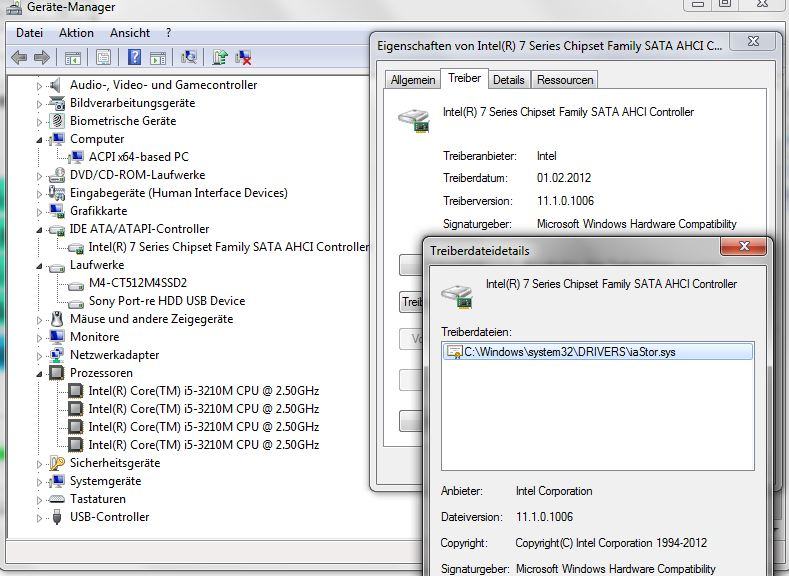
Task: Select the iaStor.sys driver file entry
Action: tap(598, 352)
